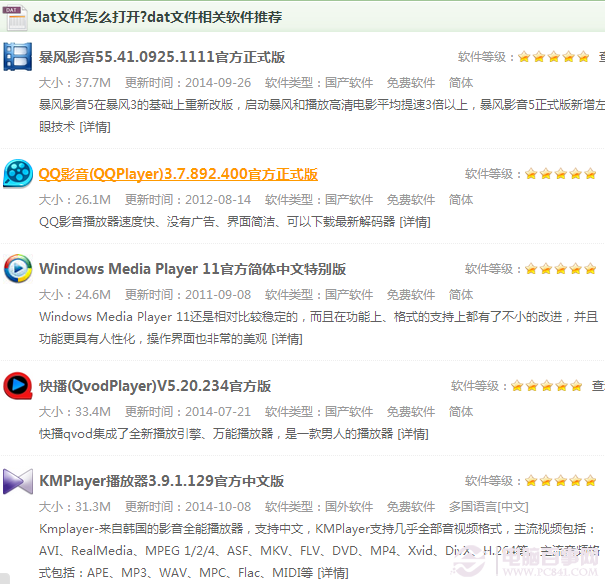This screenshot has width=605, height=584.
Task: Open the 暴风影音 film-strip icon
Action: [17, 57]
